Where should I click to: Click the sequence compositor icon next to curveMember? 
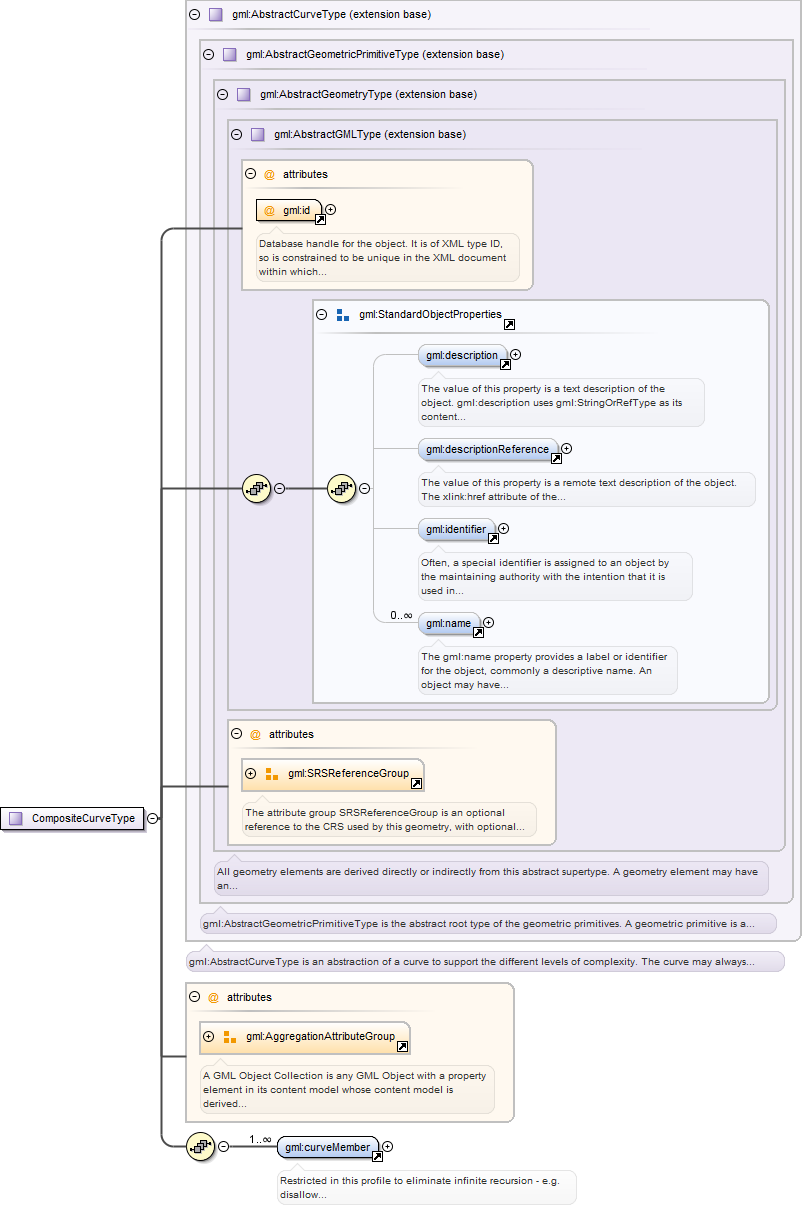pyautogui.click(x=201, y=1147)
